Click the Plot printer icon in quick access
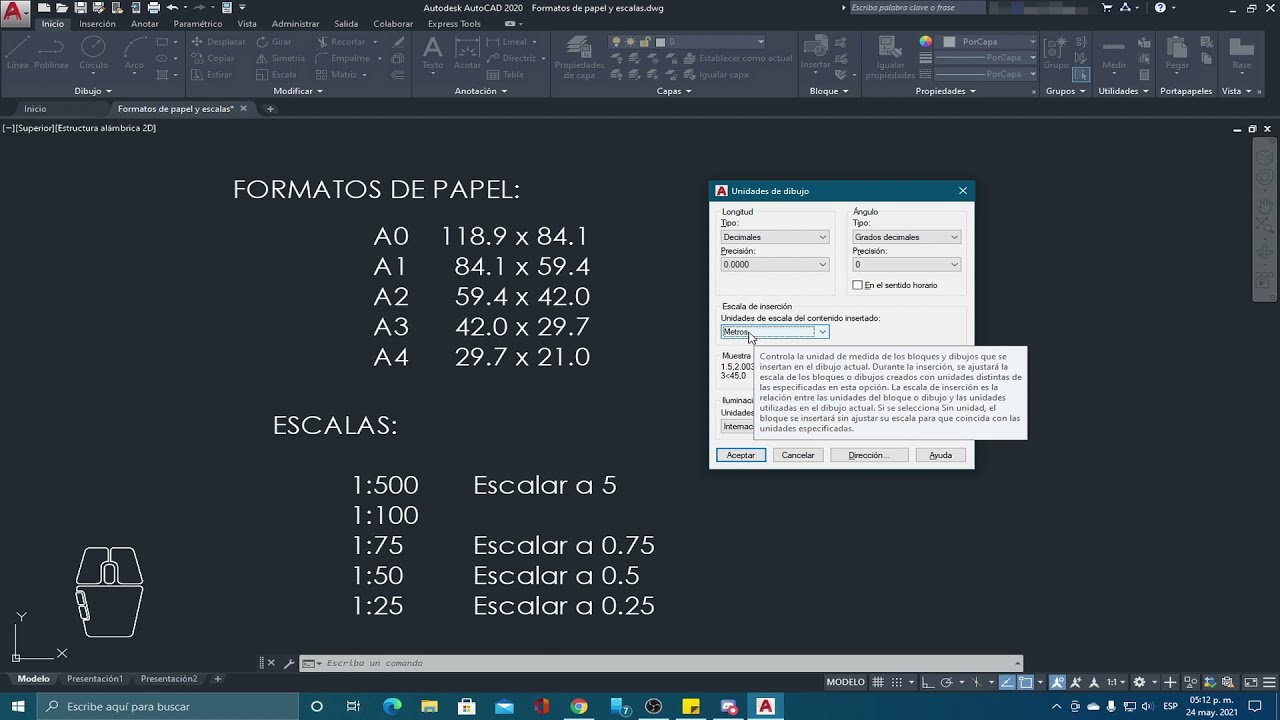Image resolution: width=1280 pixels, height=720 pixels. click(153, 7)
